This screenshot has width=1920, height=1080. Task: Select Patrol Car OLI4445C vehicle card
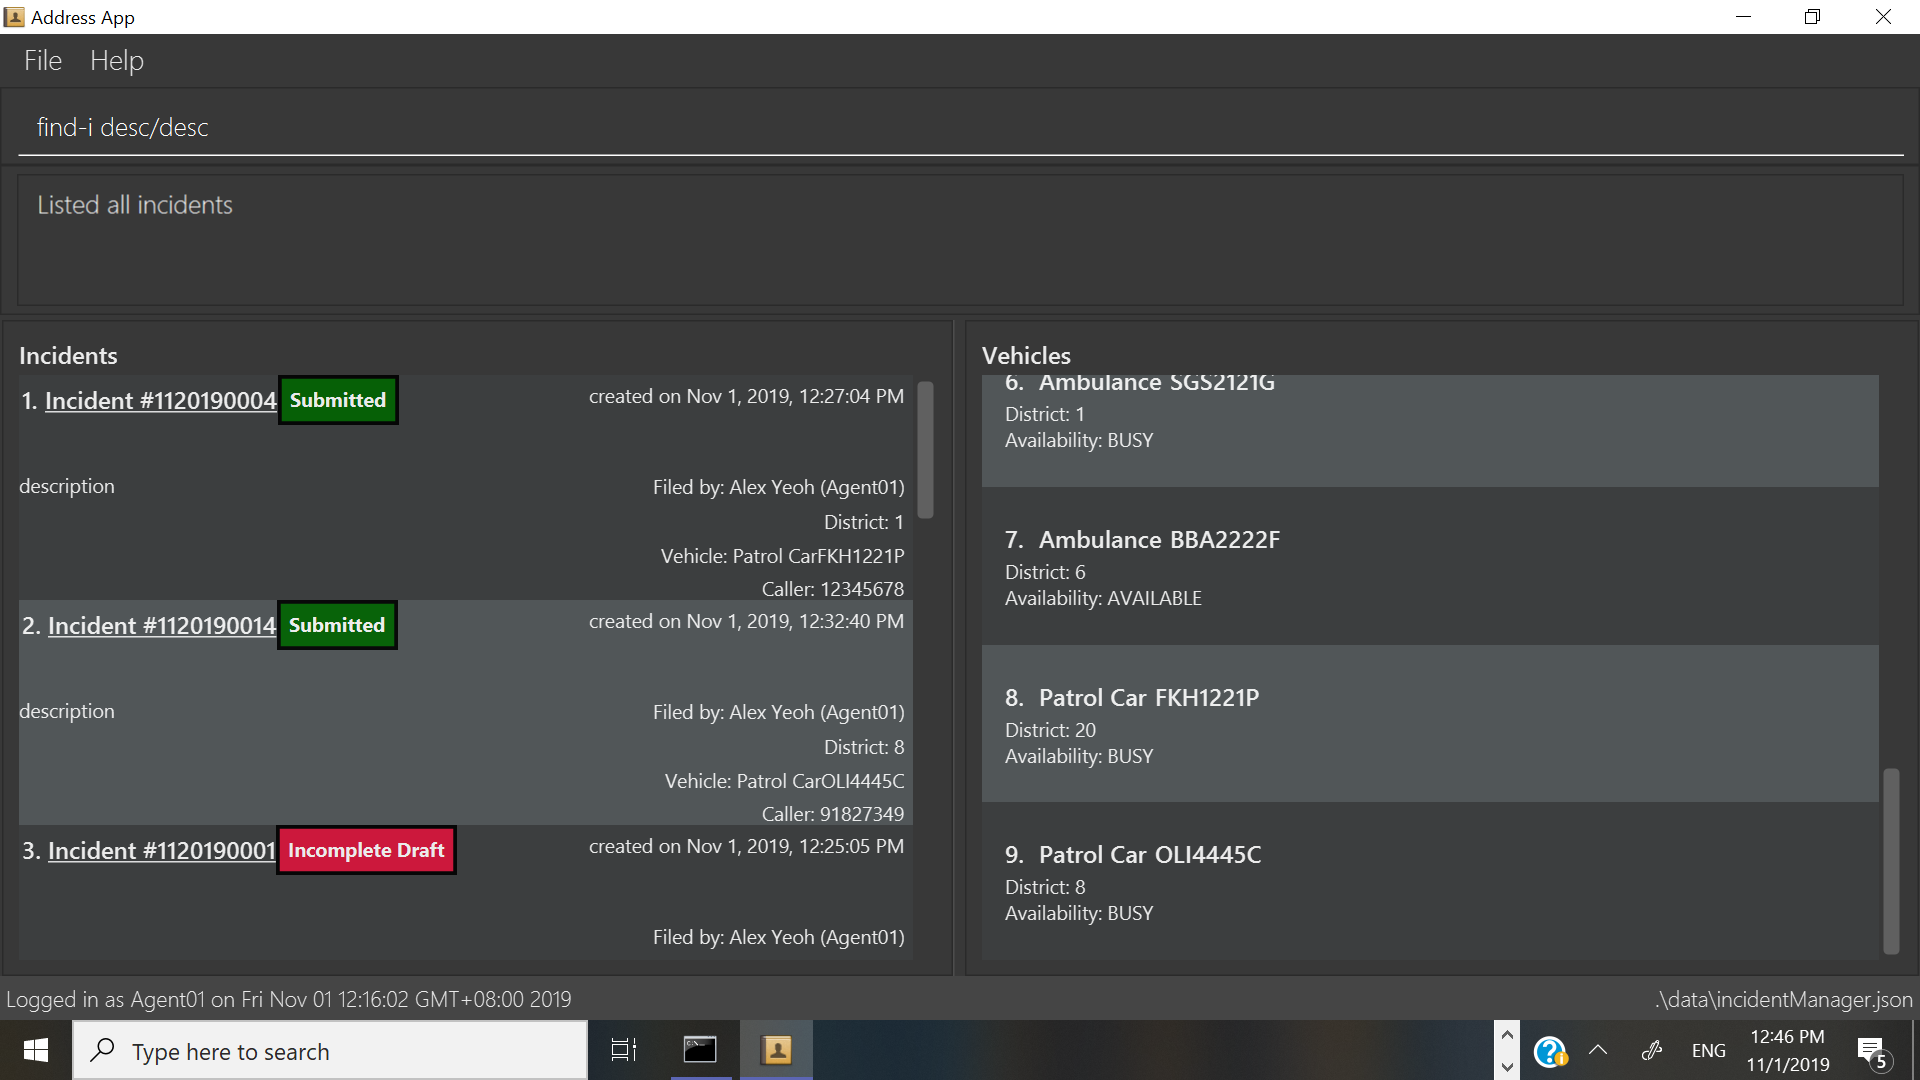click(1430, 882)
